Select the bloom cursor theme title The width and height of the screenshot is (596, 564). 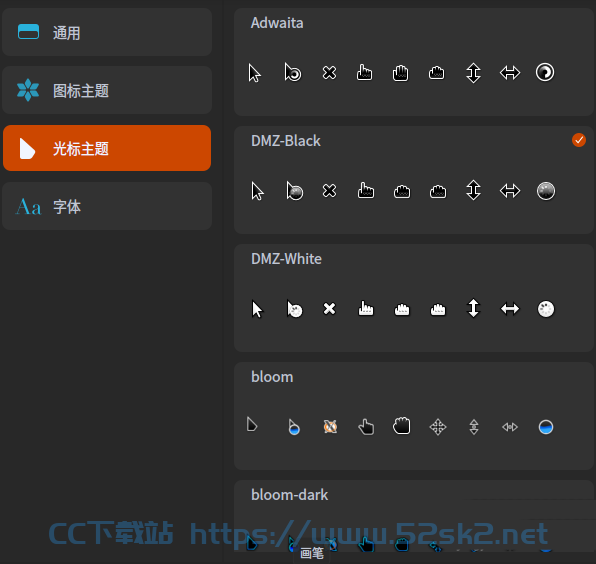[272, 377]
